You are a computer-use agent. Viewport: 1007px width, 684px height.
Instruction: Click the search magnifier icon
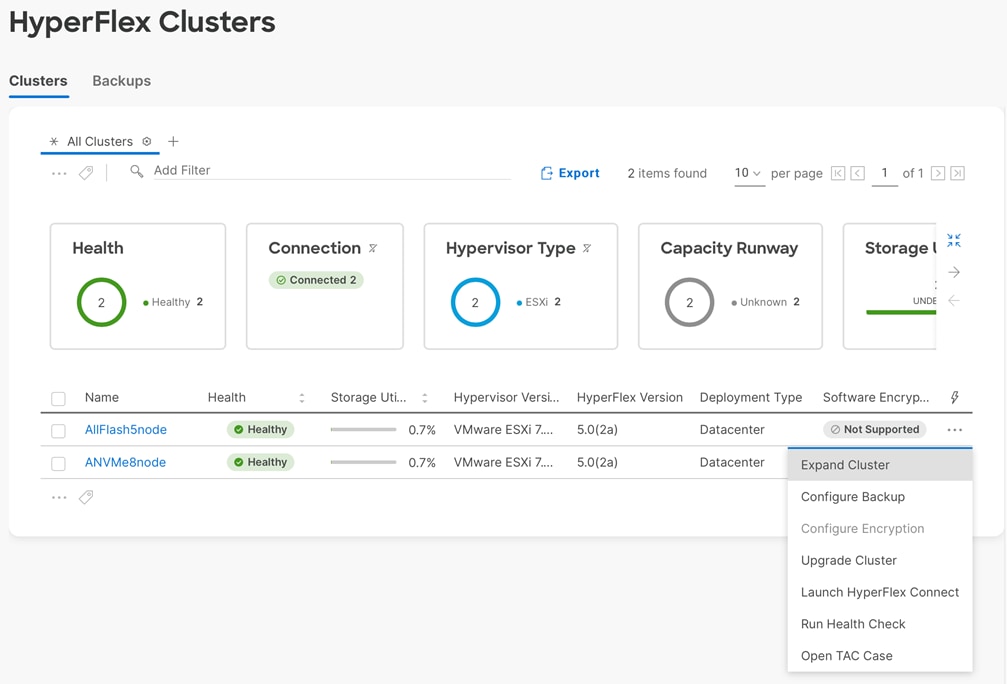pos(136,171)
